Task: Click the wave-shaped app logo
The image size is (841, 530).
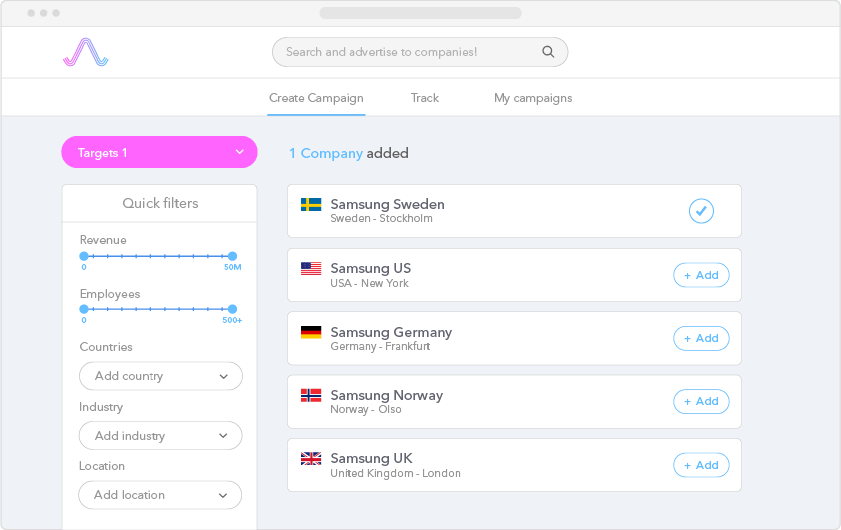Action: (x=86, y=52)
